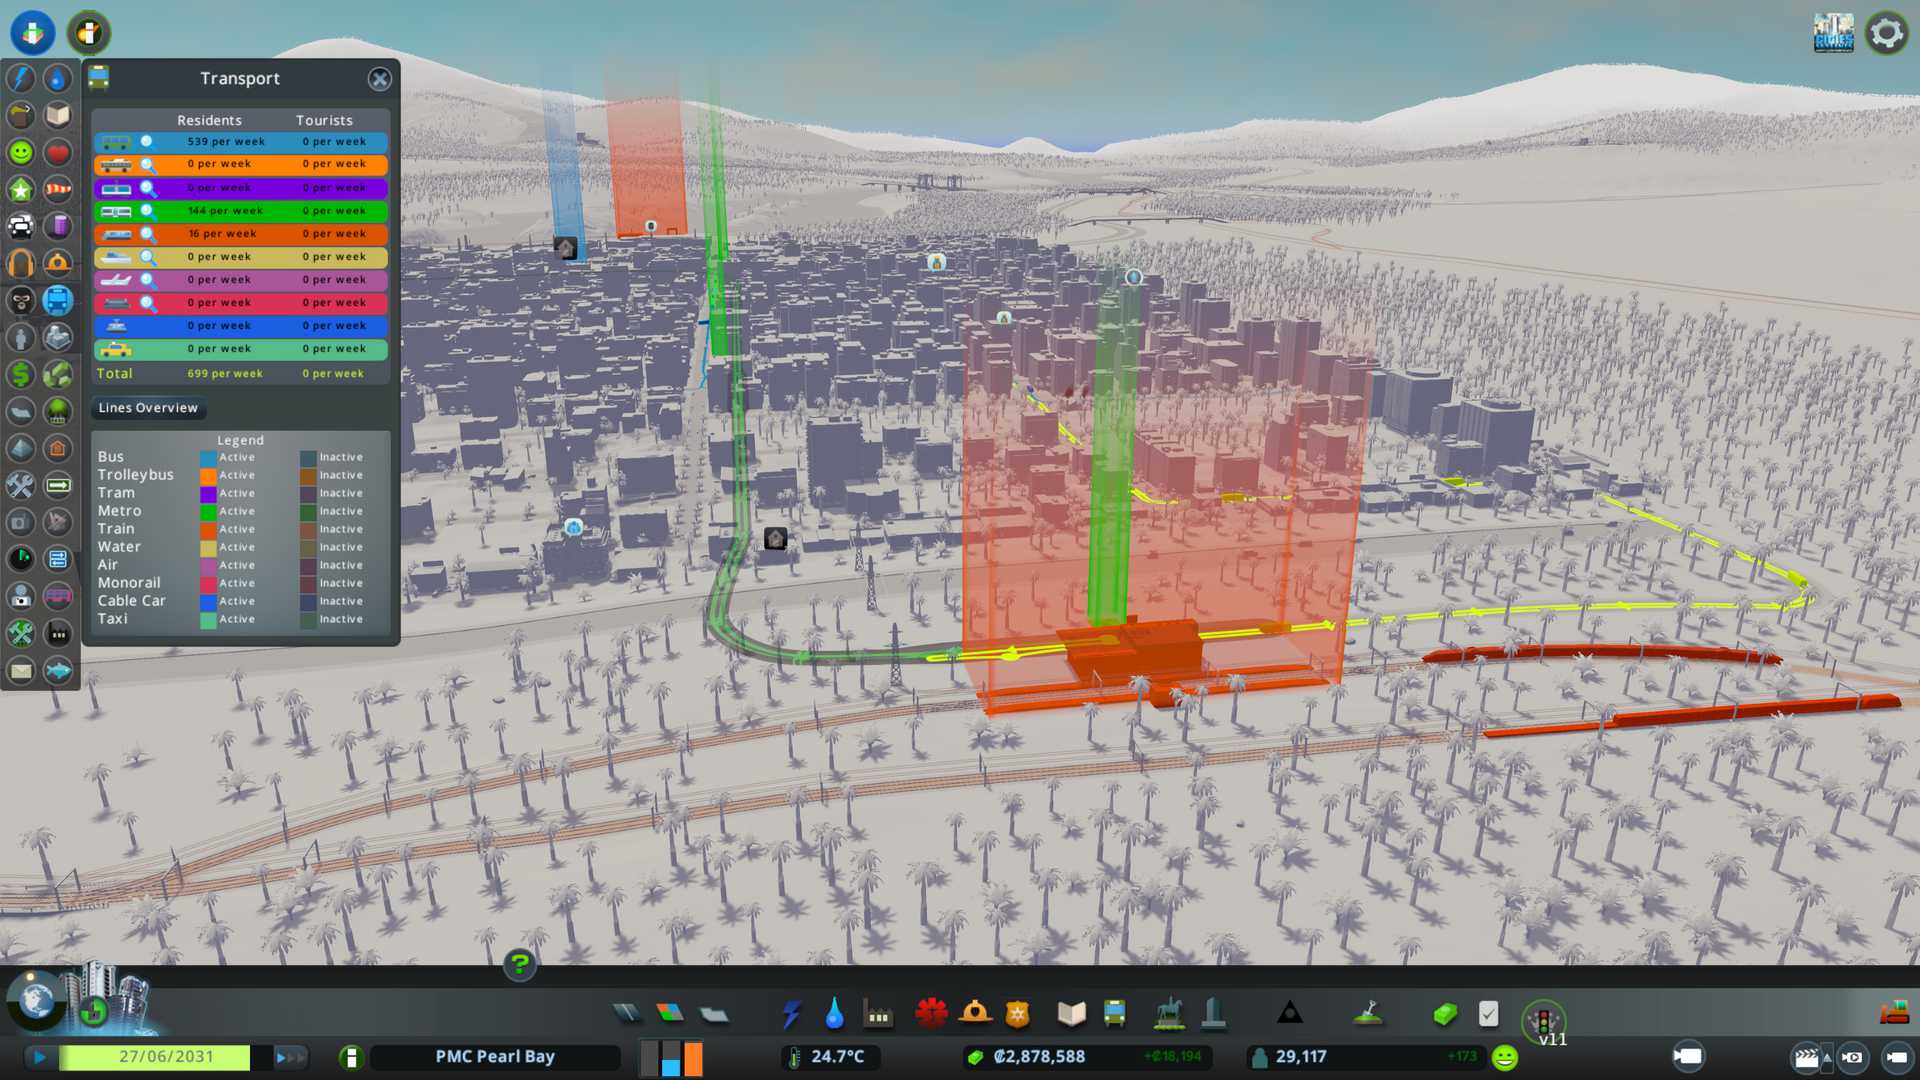1920x1080 pixels.
Task: Toggle bus lines visibility magnifier
Action: 147,142
